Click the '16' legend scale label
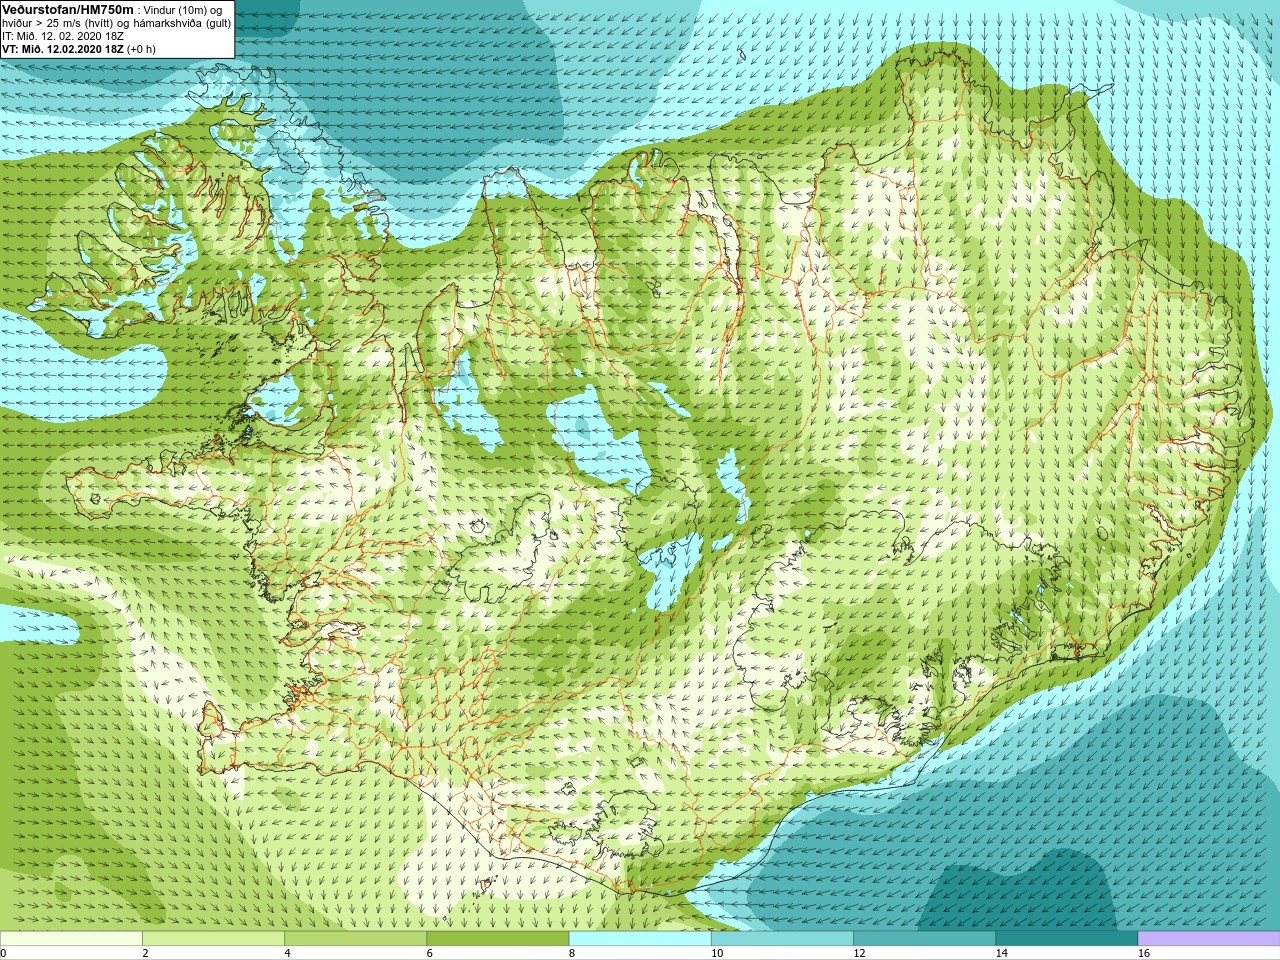Image resolution: width=1280 pixels, height=960 pixels. 1144,954
